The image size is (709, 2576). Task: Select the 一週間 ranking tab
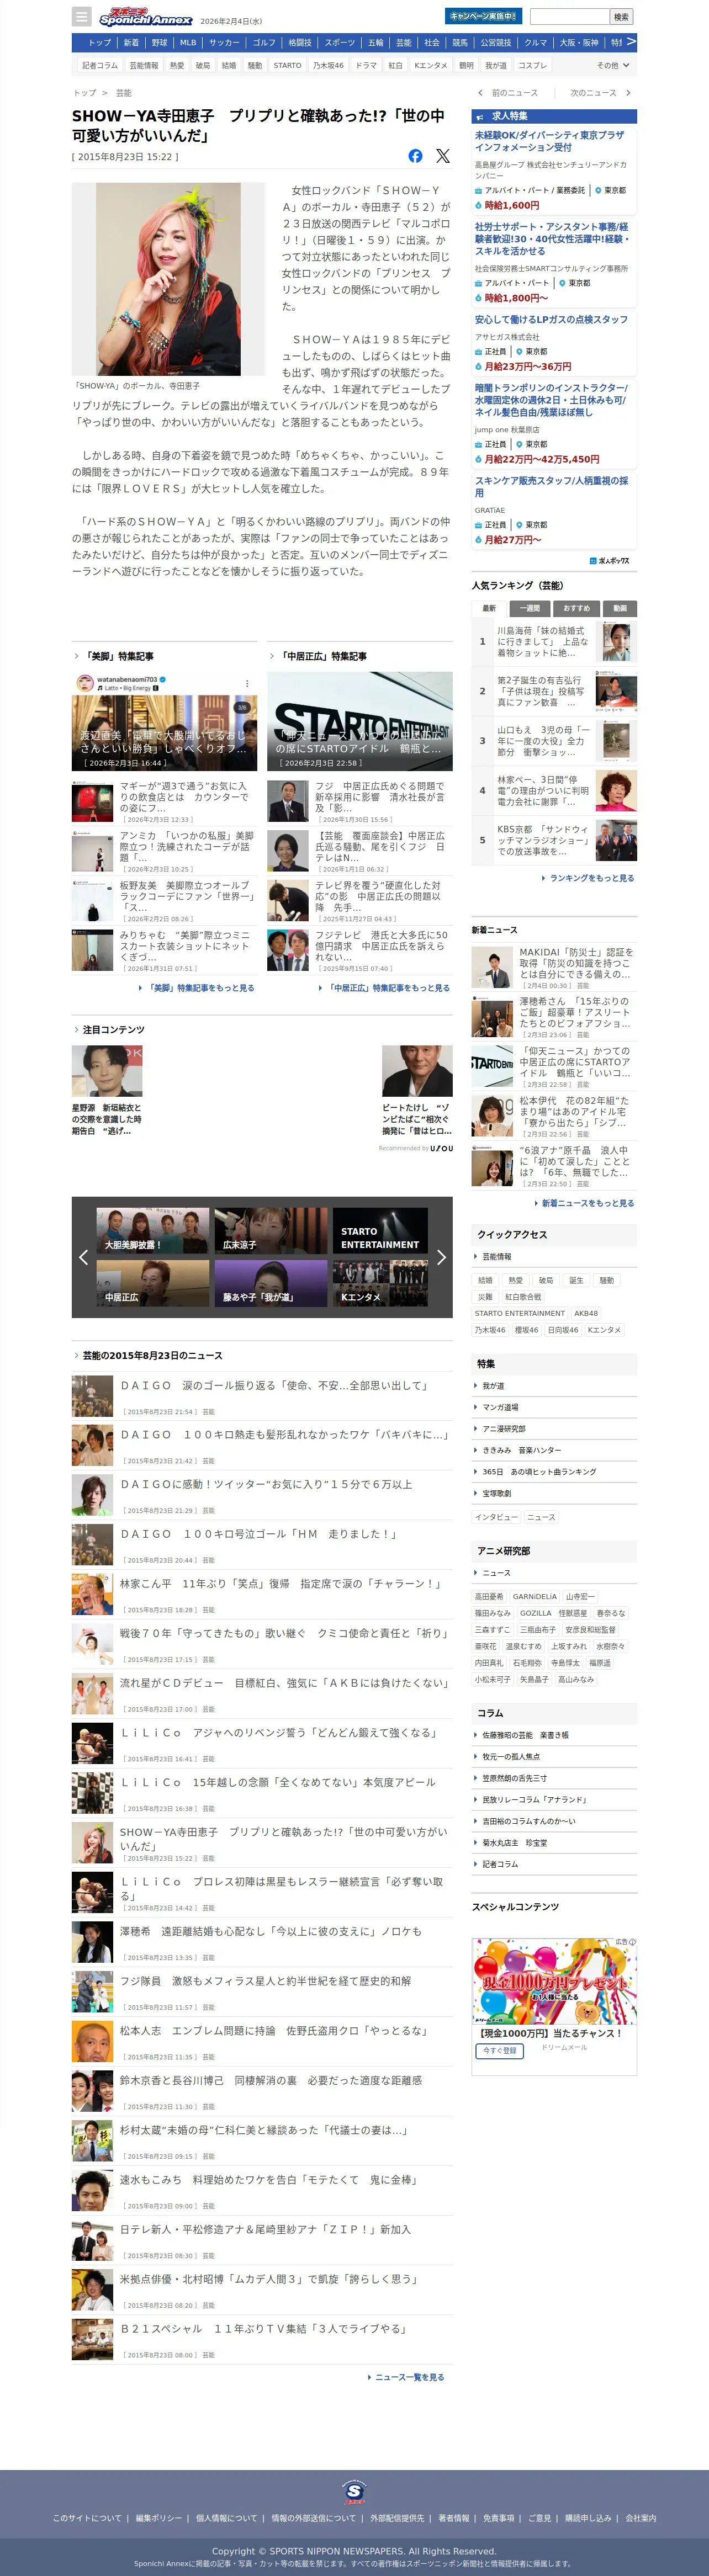530,608
